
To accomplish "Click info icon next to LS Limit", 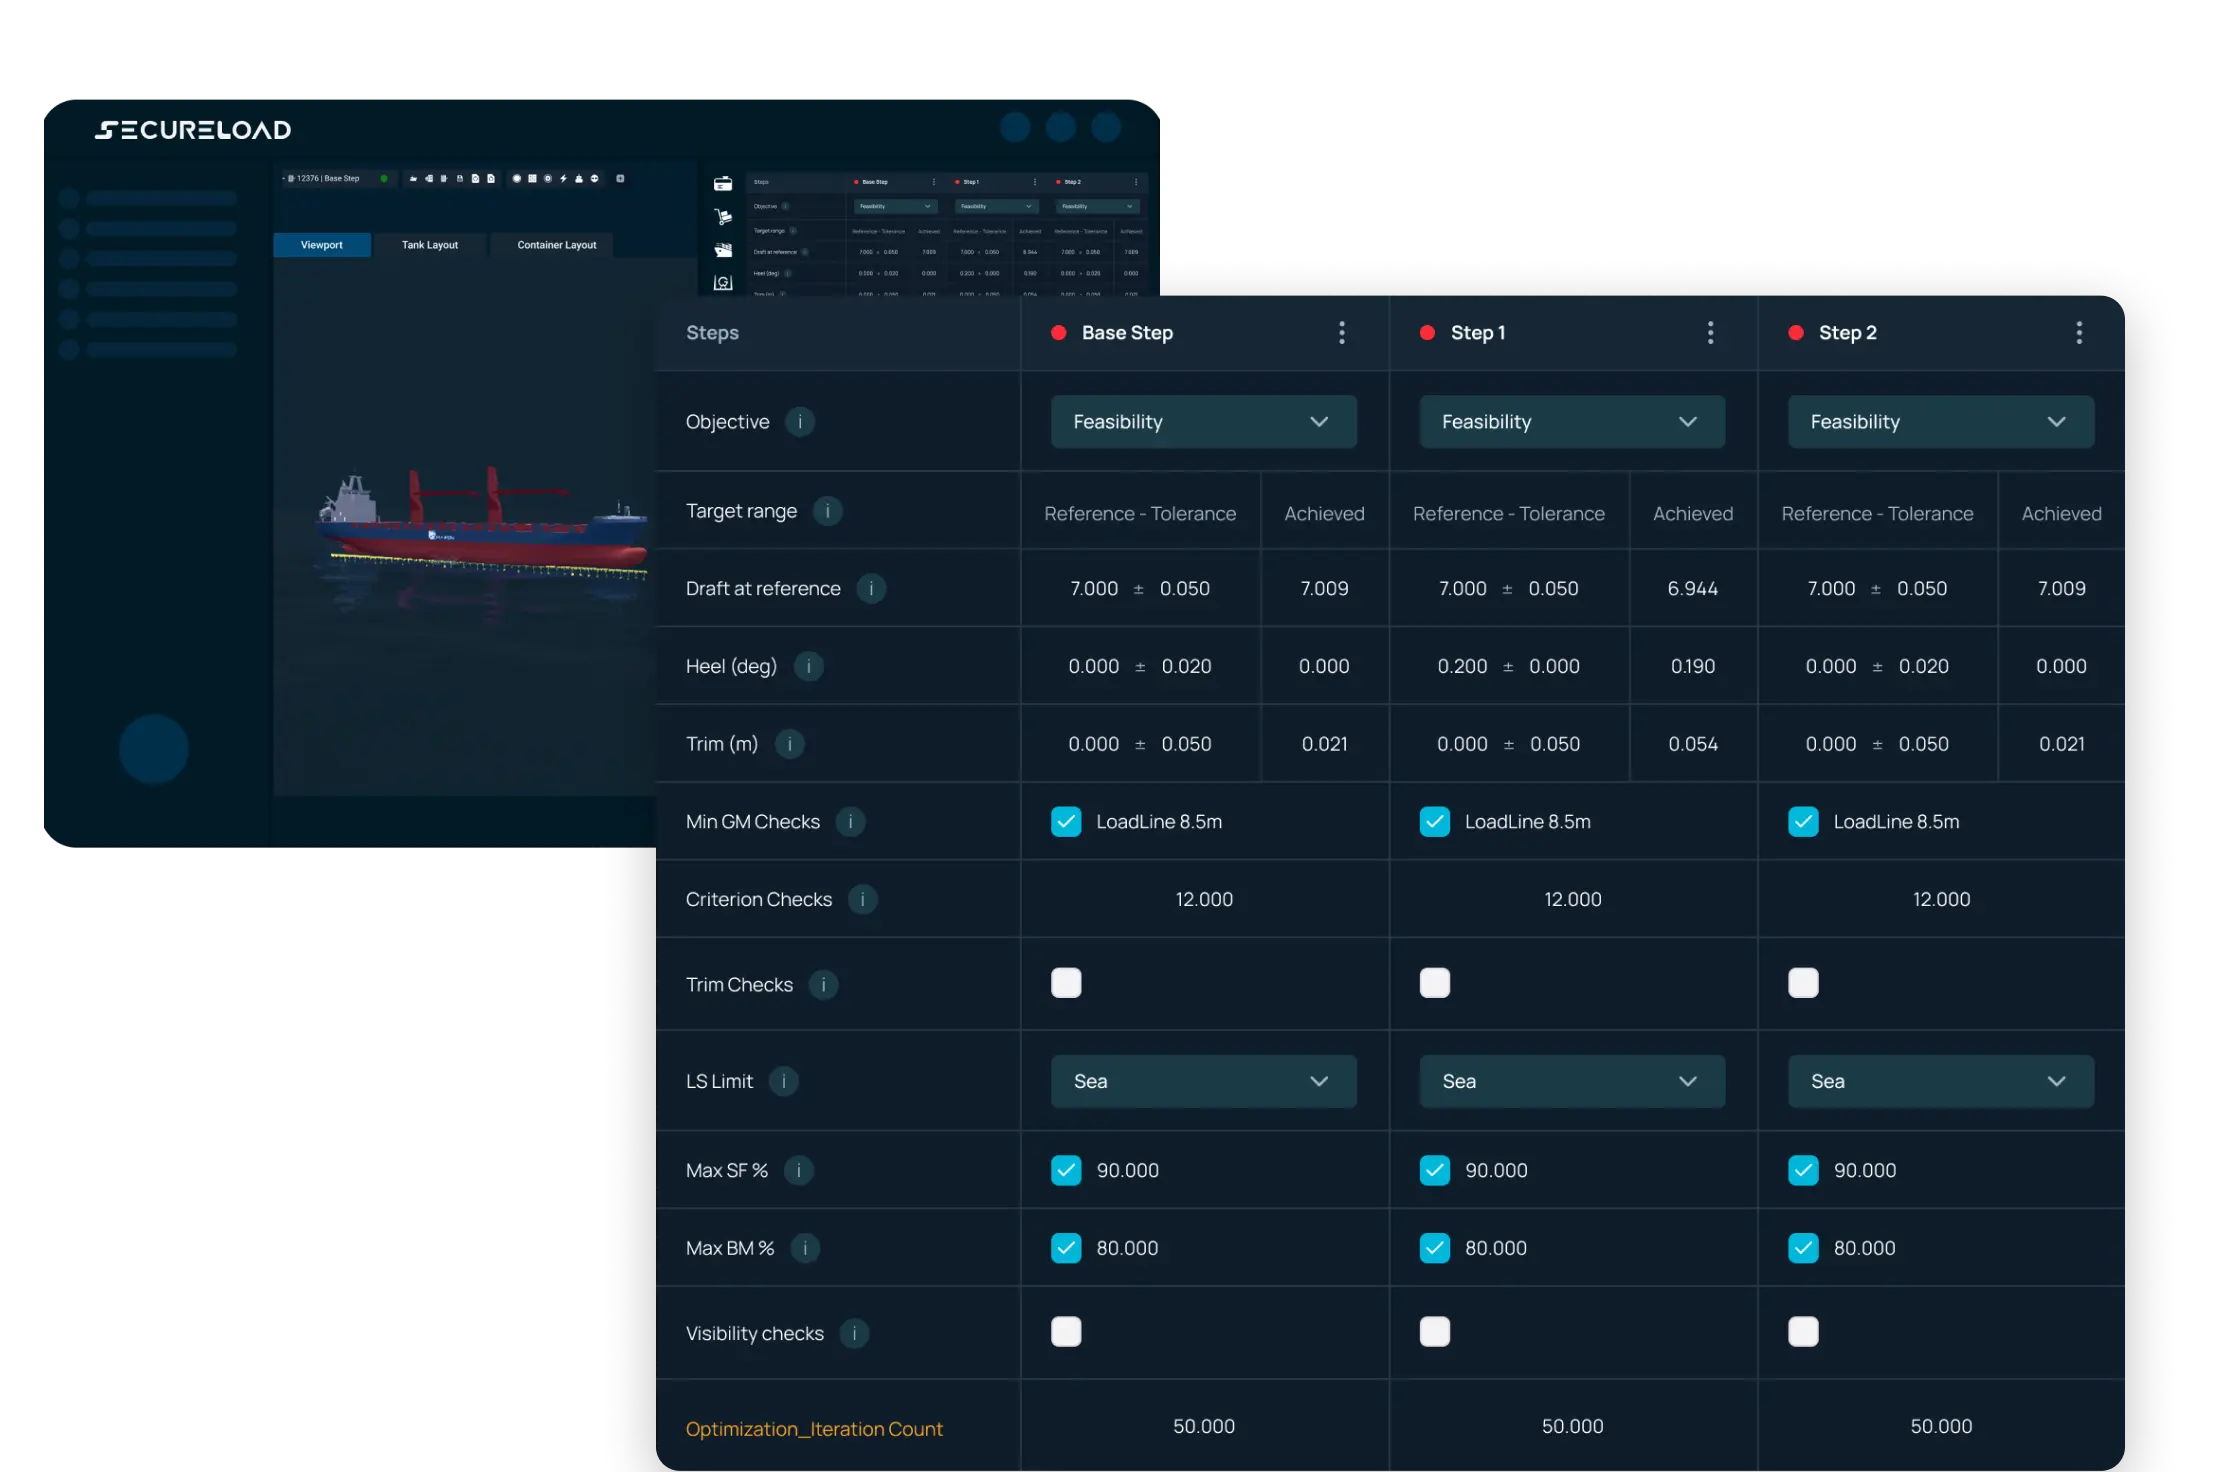I will coord(784,1081).
